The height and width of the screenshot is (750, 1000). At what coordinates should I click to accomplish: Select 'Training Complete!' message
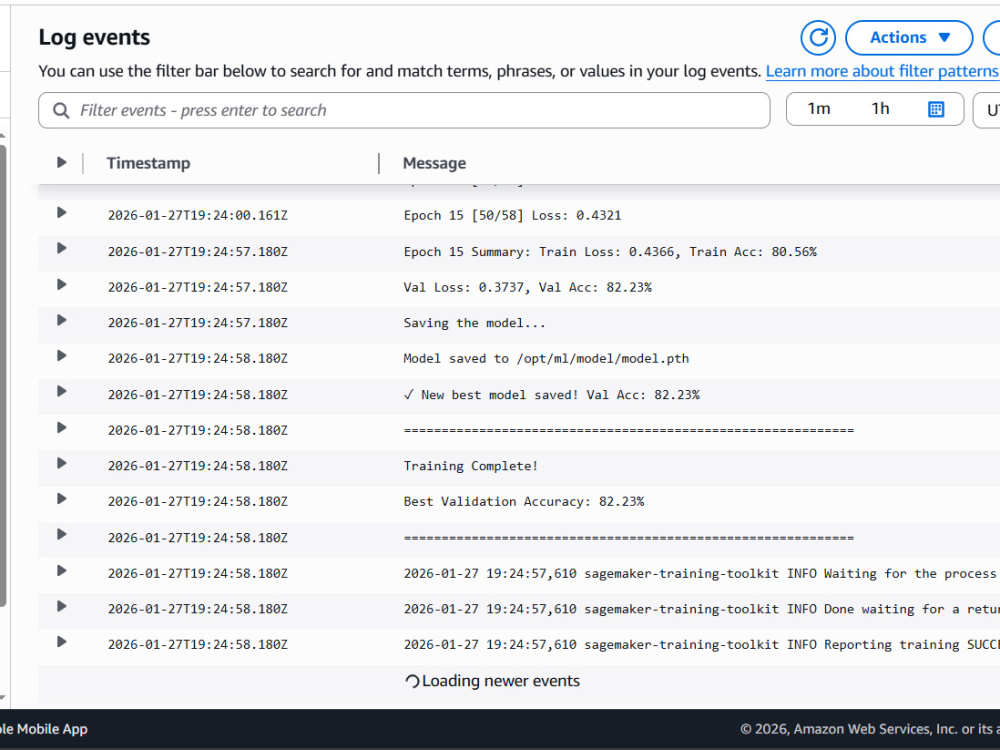(x=471, y=466)
